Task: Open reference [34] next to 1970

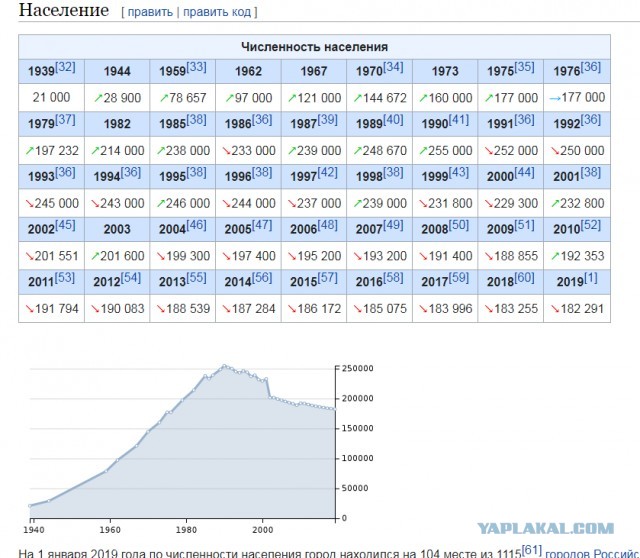Action: 393,67
